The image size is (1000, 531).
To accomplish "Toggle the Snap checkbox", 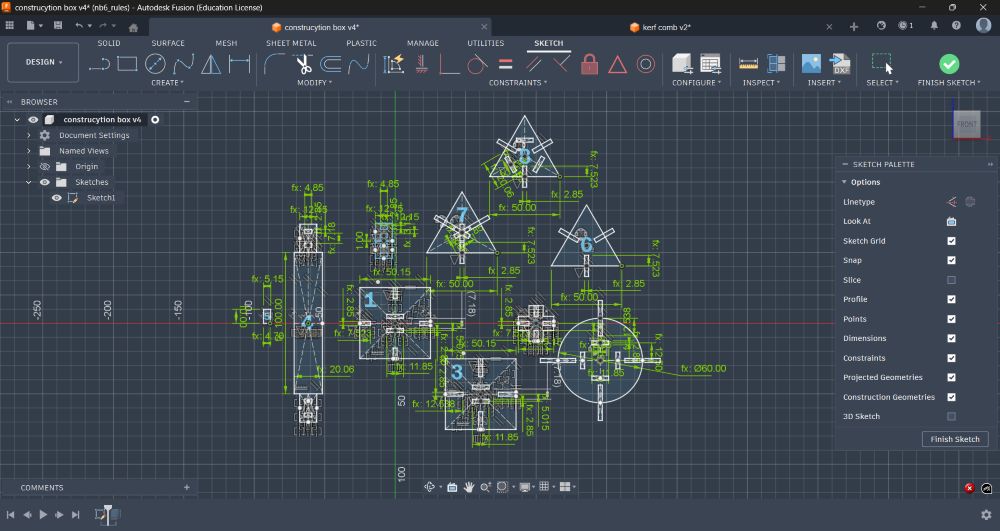I will coord(951,260).
